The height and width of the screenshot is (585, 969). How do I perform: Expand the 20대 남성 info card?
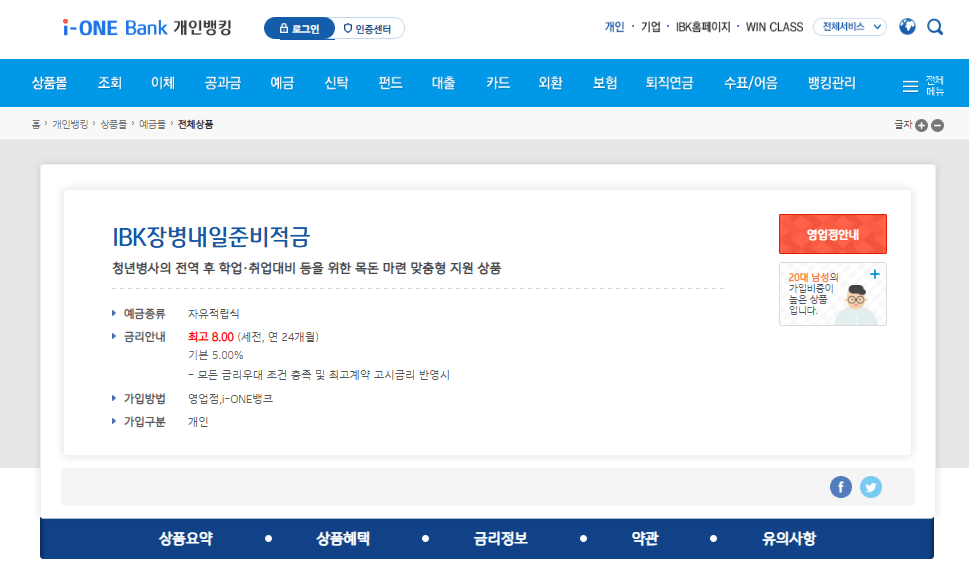pos(874,274)
